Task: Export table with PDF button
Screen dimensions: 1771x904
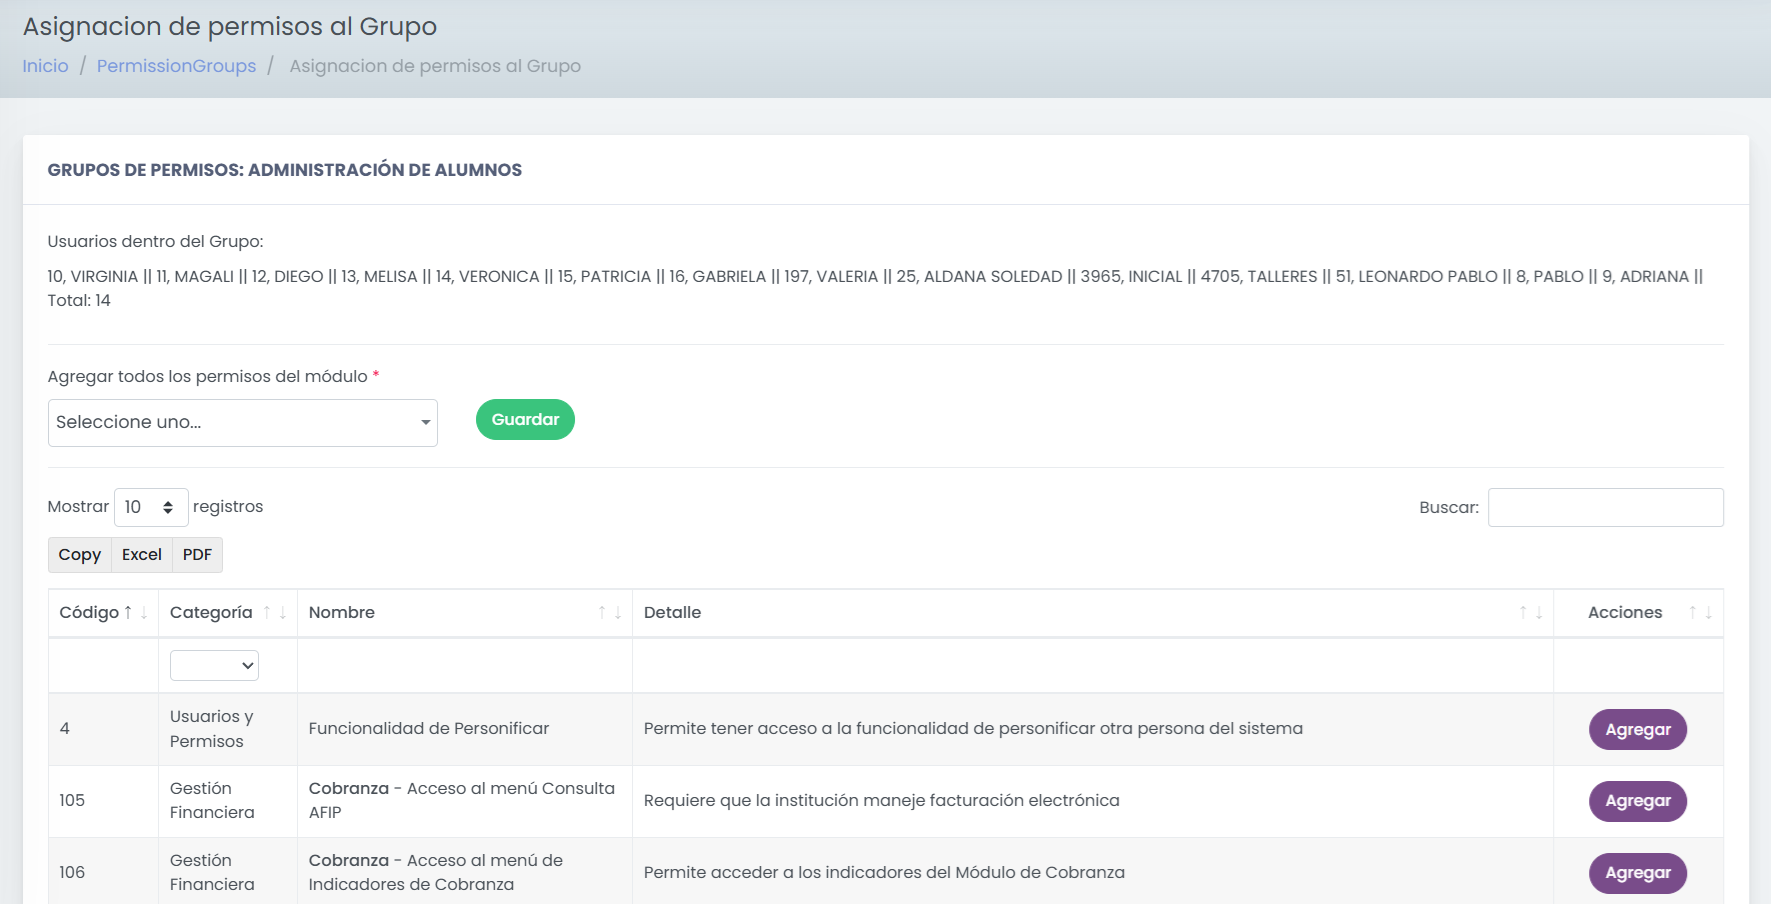Action: click(197, 554)
